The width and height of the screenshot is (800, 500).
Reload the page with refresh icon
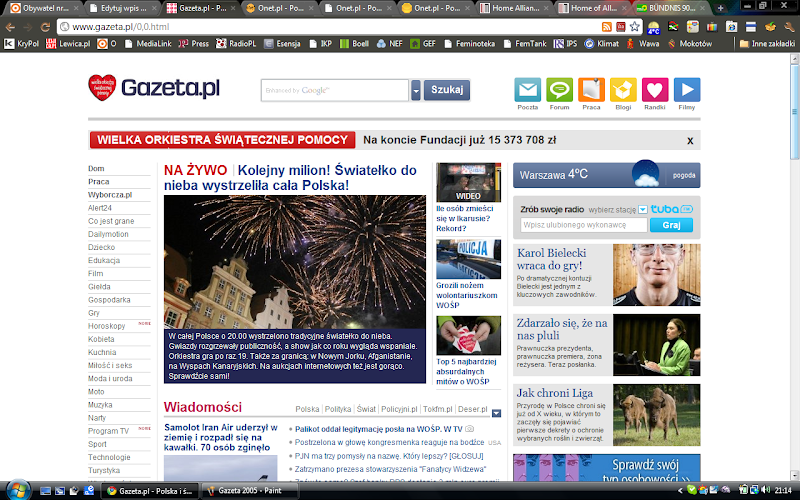[x=45, y=27]
